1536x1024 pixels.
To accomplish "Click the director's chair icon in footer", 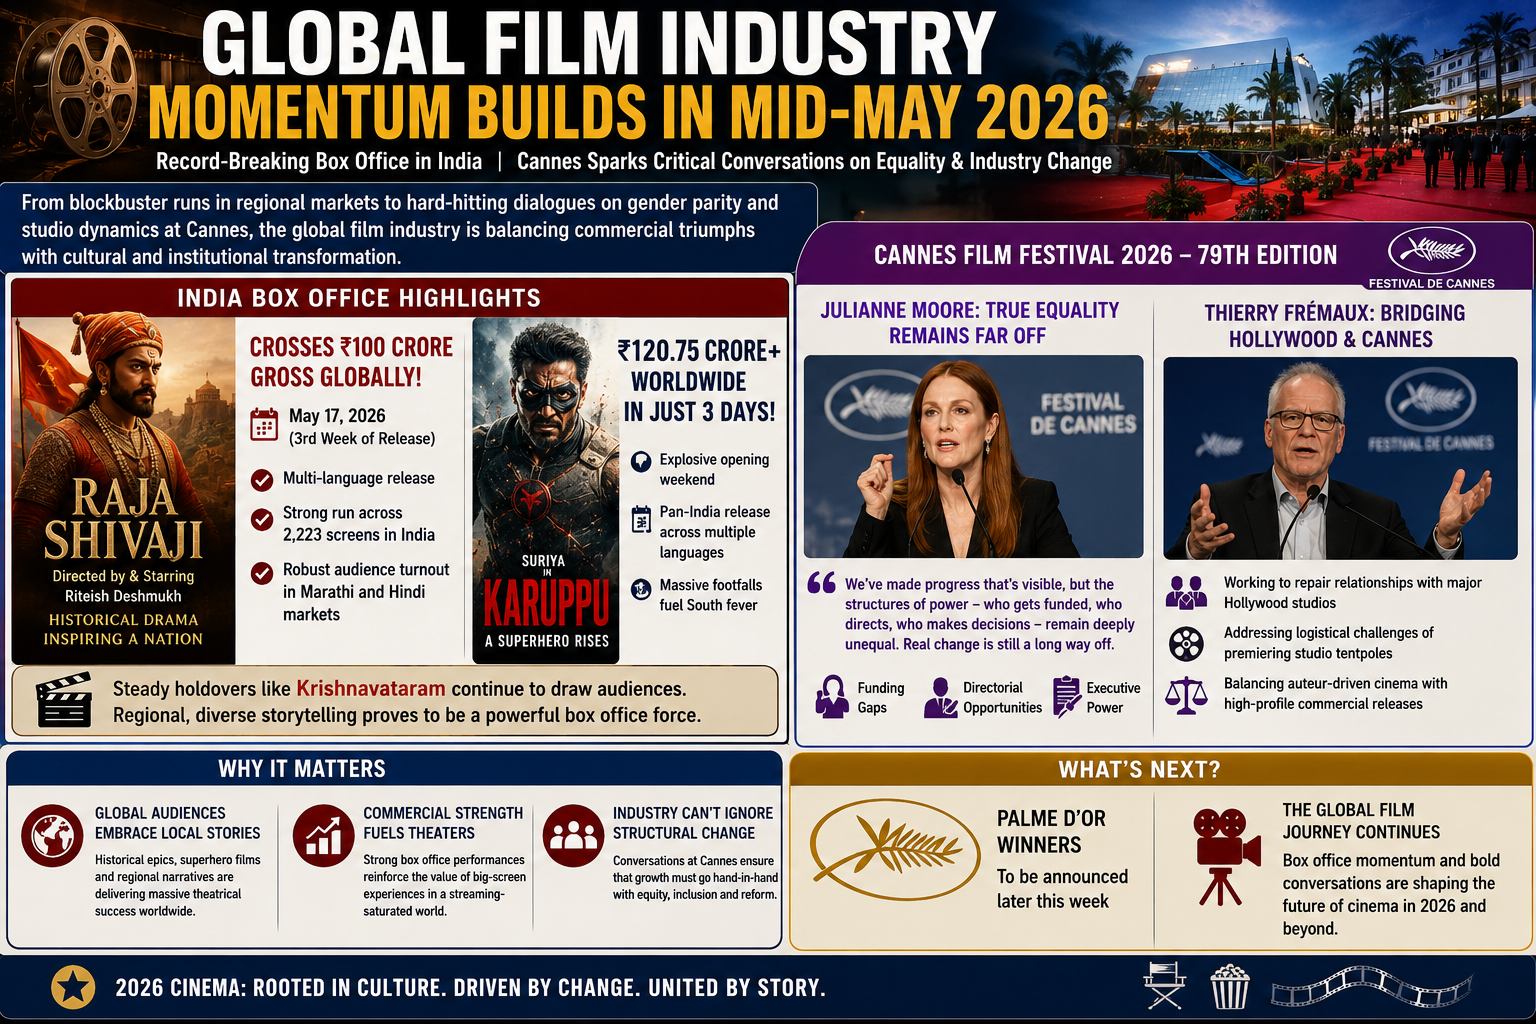I will click(x=1165, y=985).
